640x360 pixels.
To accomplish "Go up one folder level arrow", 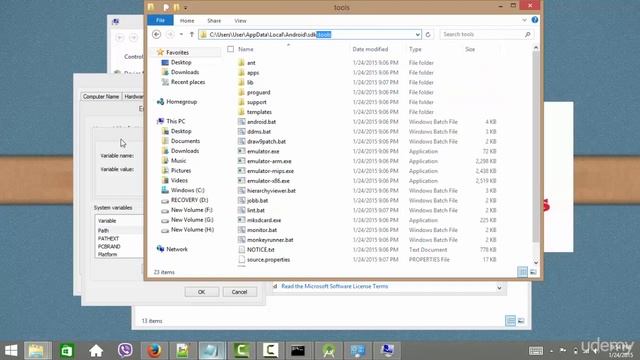I will point(191,35).
